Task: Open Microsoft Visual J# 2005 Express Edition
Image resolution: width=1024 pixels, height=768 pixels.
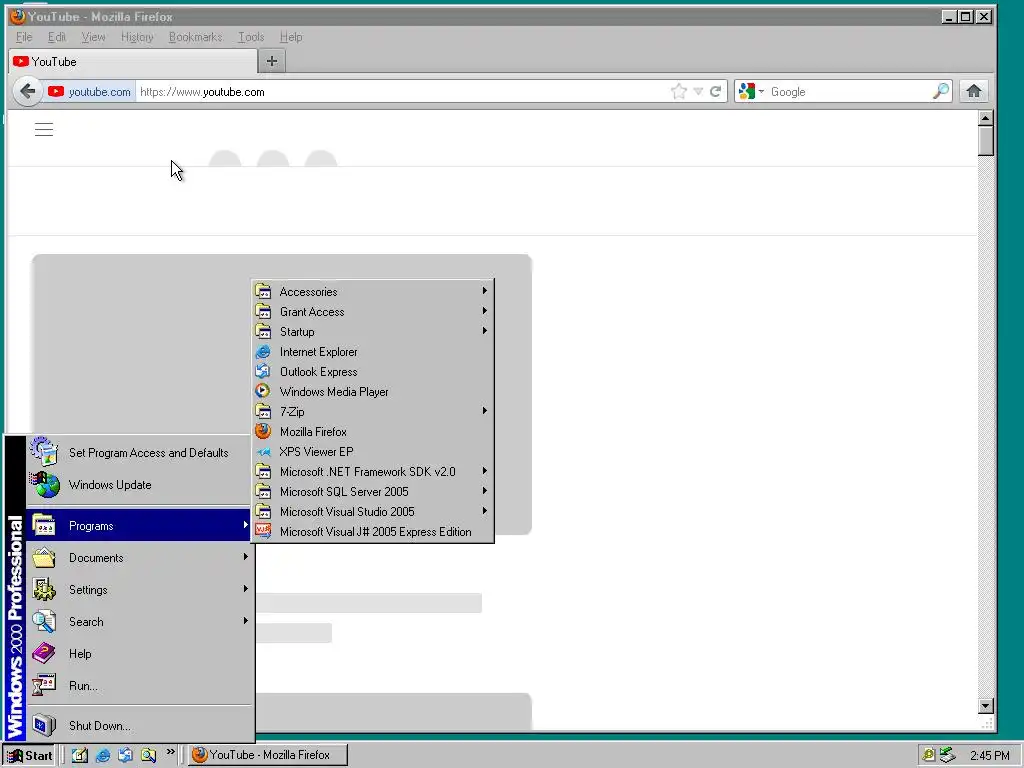Action: [x=372, y=532]
